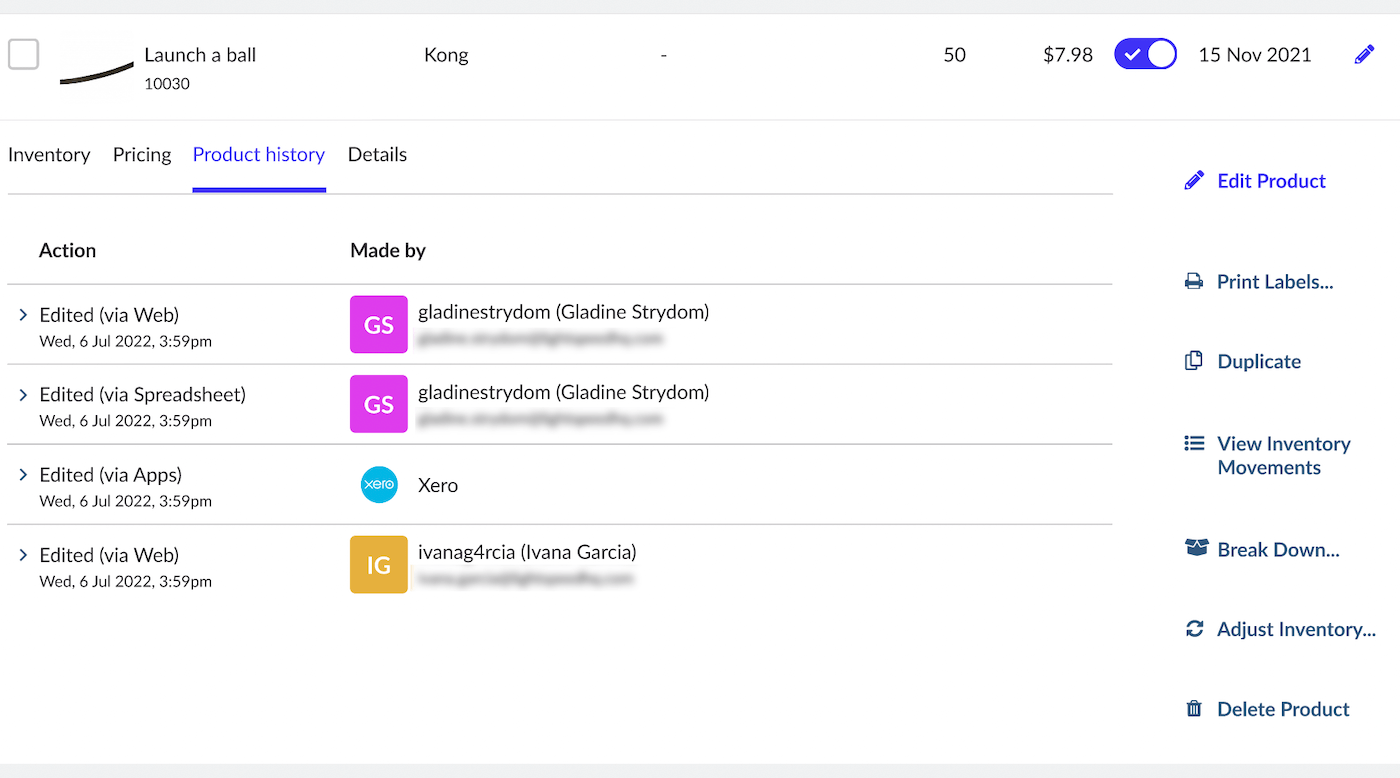Image resolution: width=1400 pixels, height=778 pixels.
Task: Open the Details tab
Action: pos(377,155)
